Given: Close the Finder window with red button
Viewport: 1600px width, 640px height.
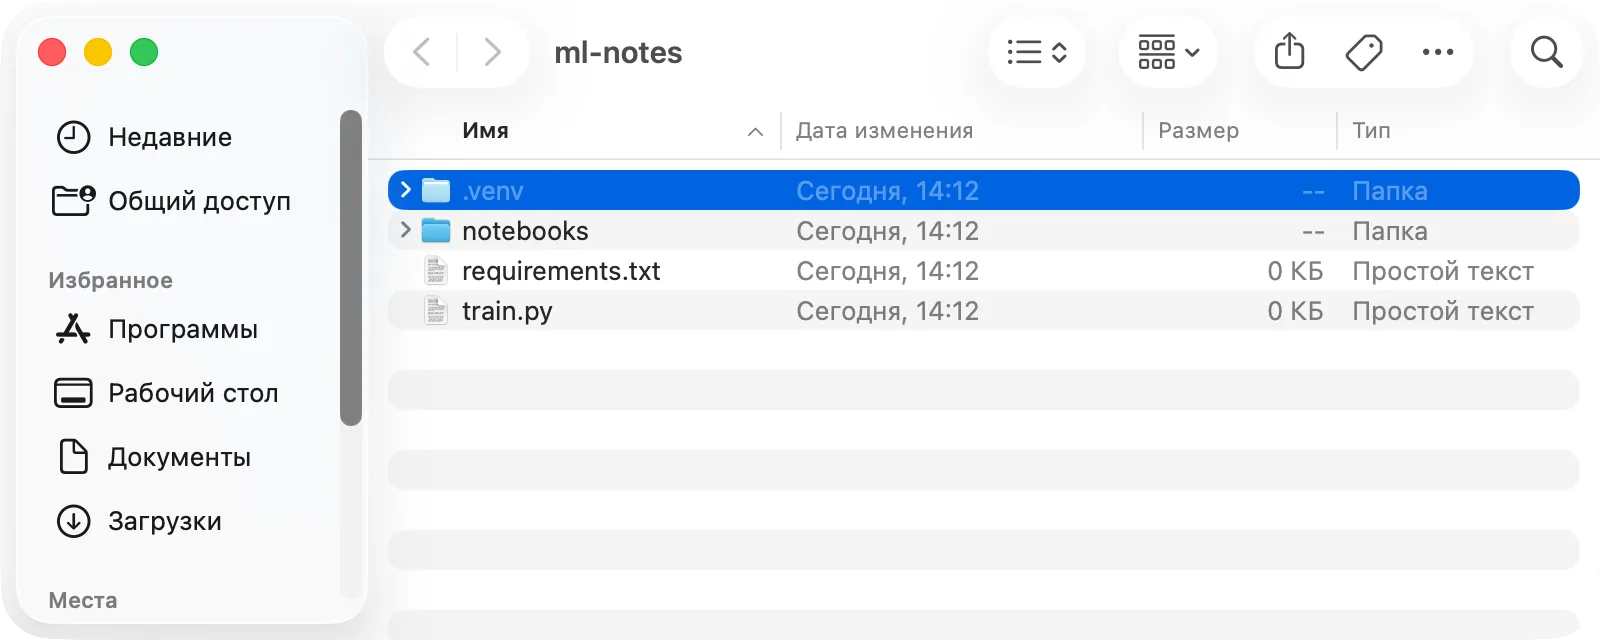Looking at the screenshot, I should pyautogui.click(x=52, y=52).
